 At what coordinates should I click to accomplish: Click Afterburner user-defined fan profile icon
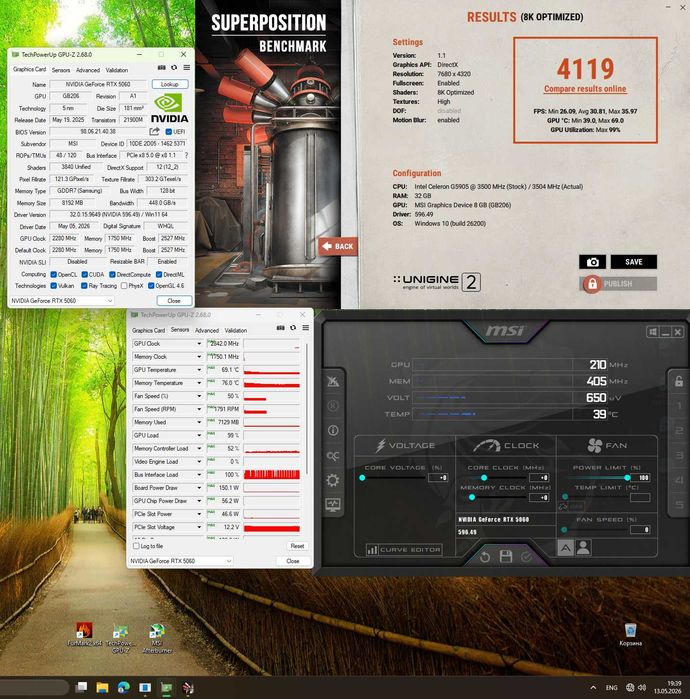point(583,547)
